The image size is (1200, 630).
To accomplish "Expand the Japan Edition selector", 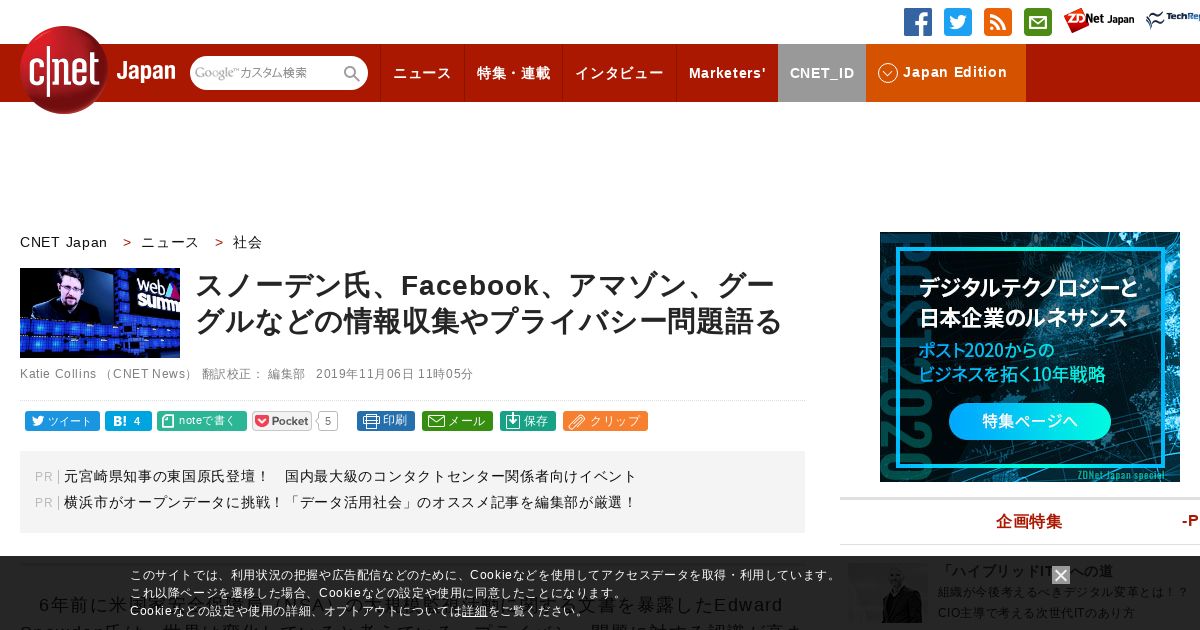I will 946,73.
